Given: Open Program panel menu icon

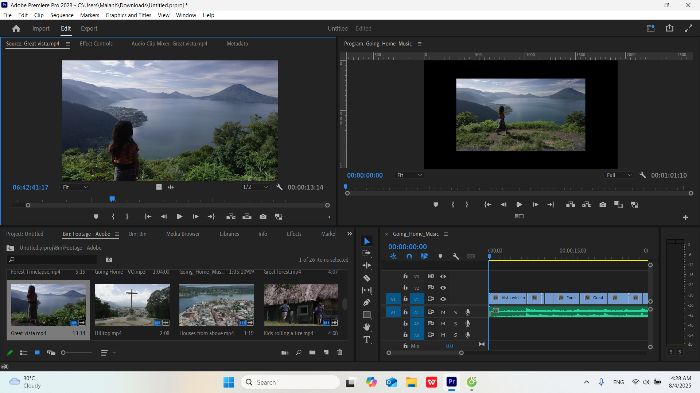Looking at the screenshot, I should 419,44.
